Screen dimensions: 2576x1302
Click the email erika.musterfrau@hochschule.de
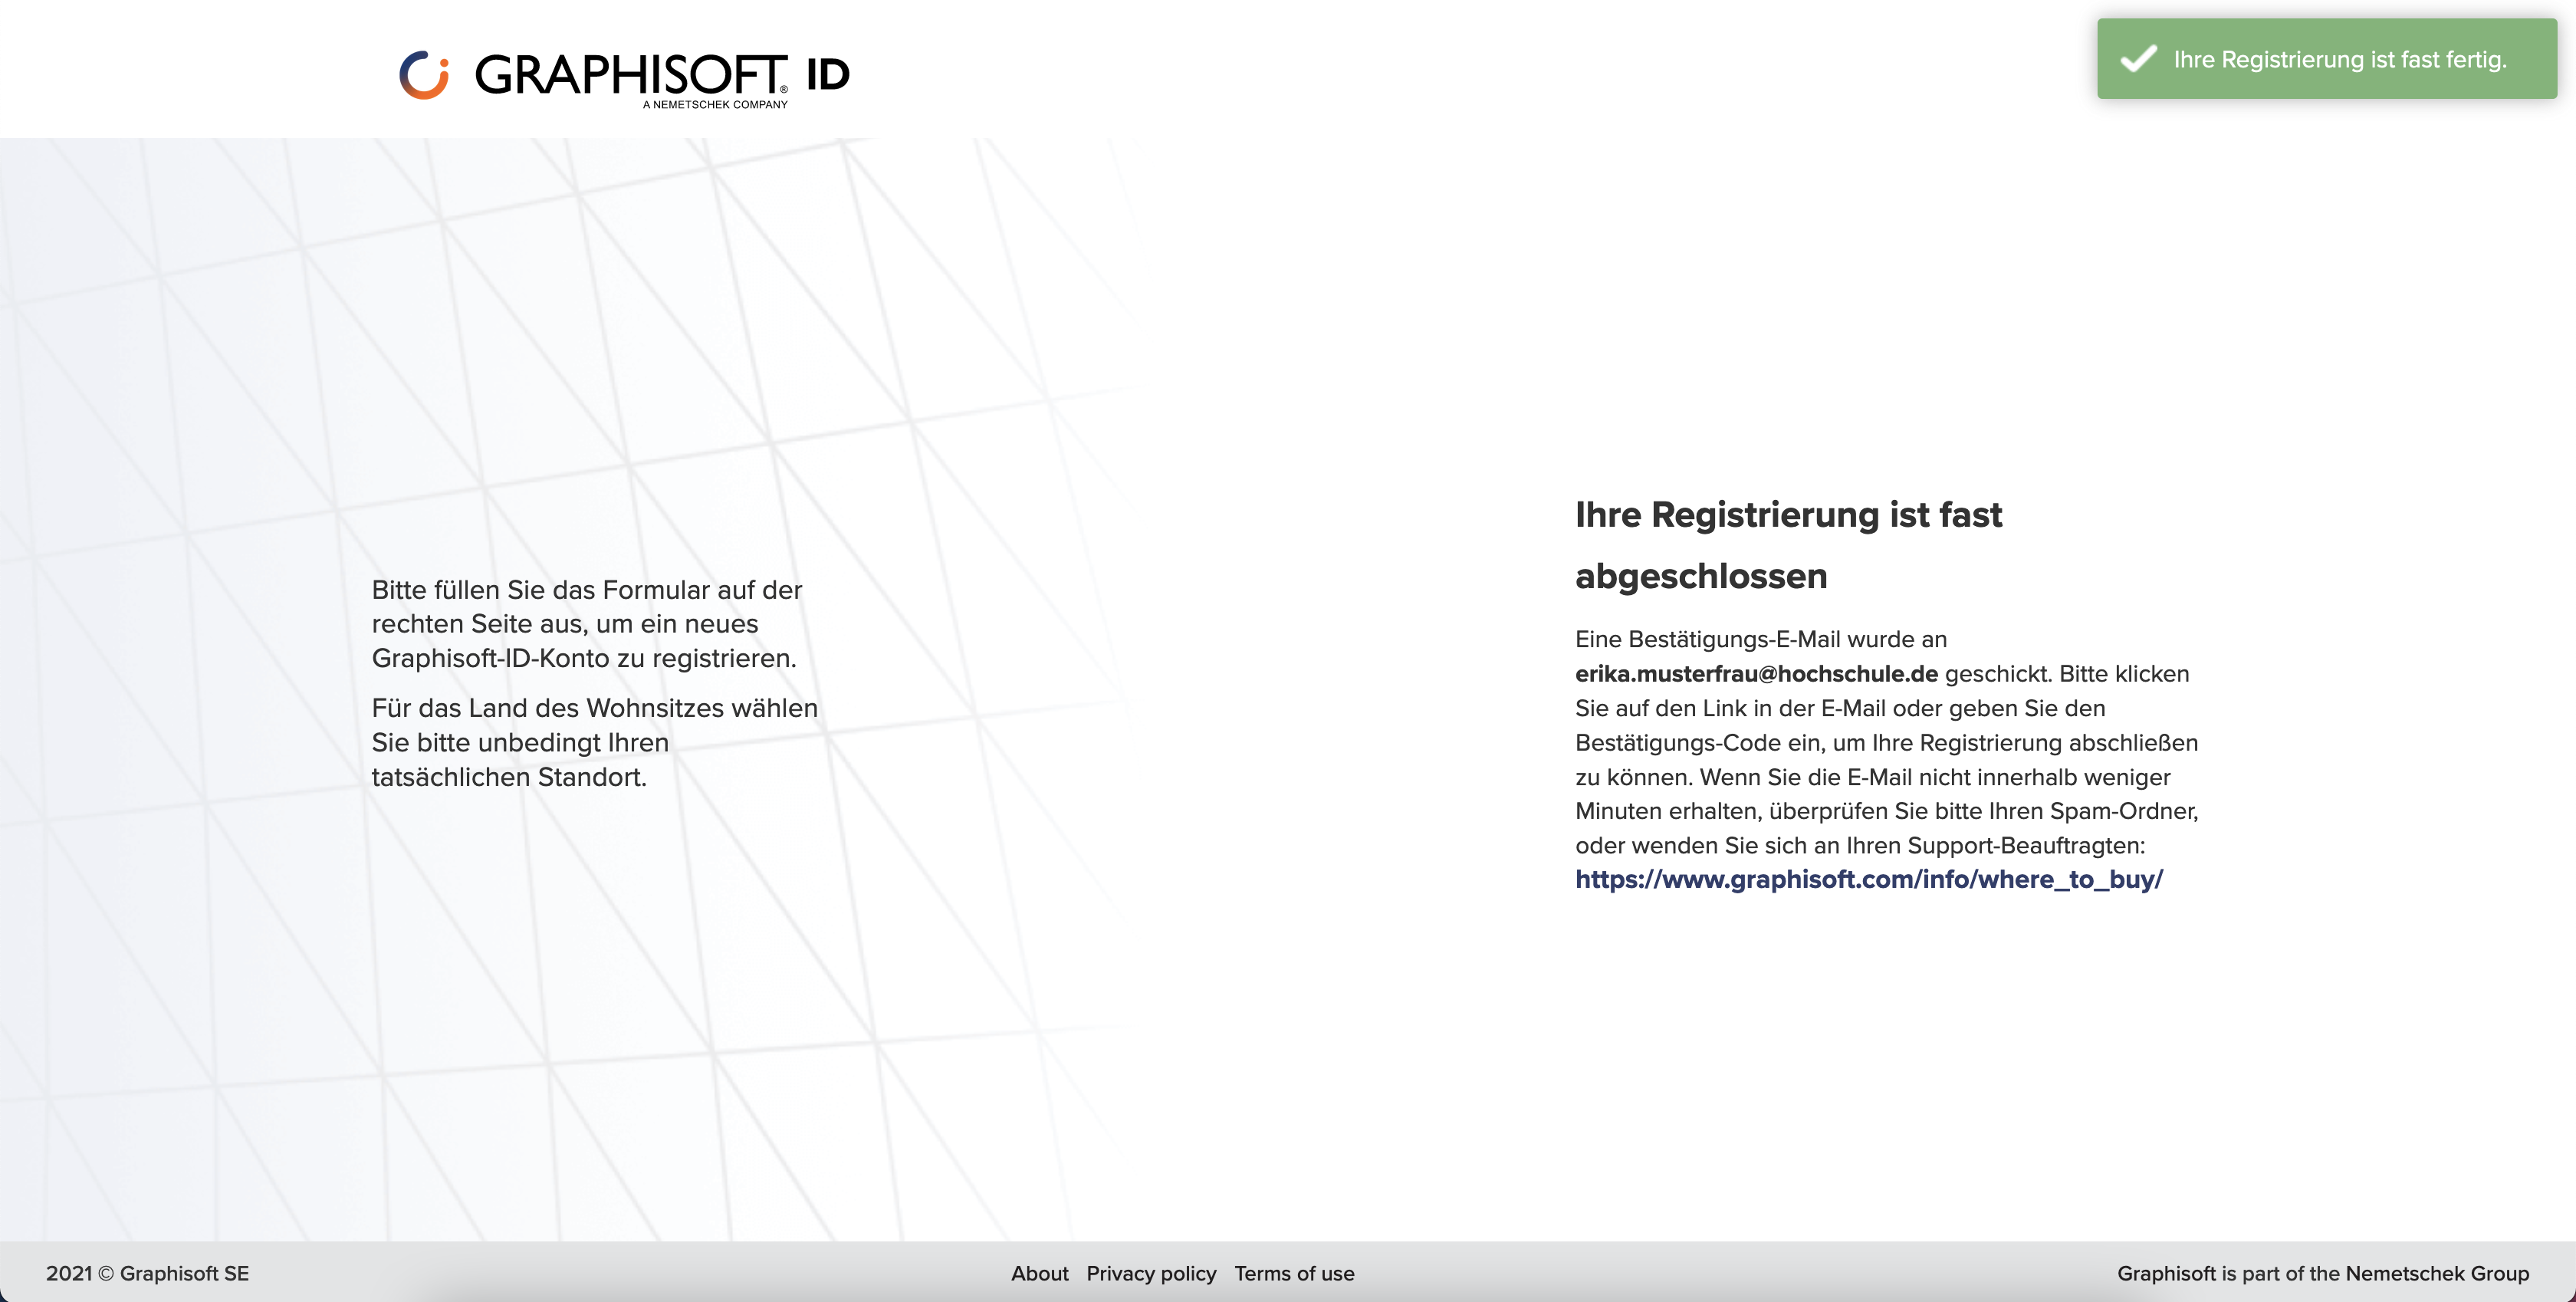click(1756, 674)
